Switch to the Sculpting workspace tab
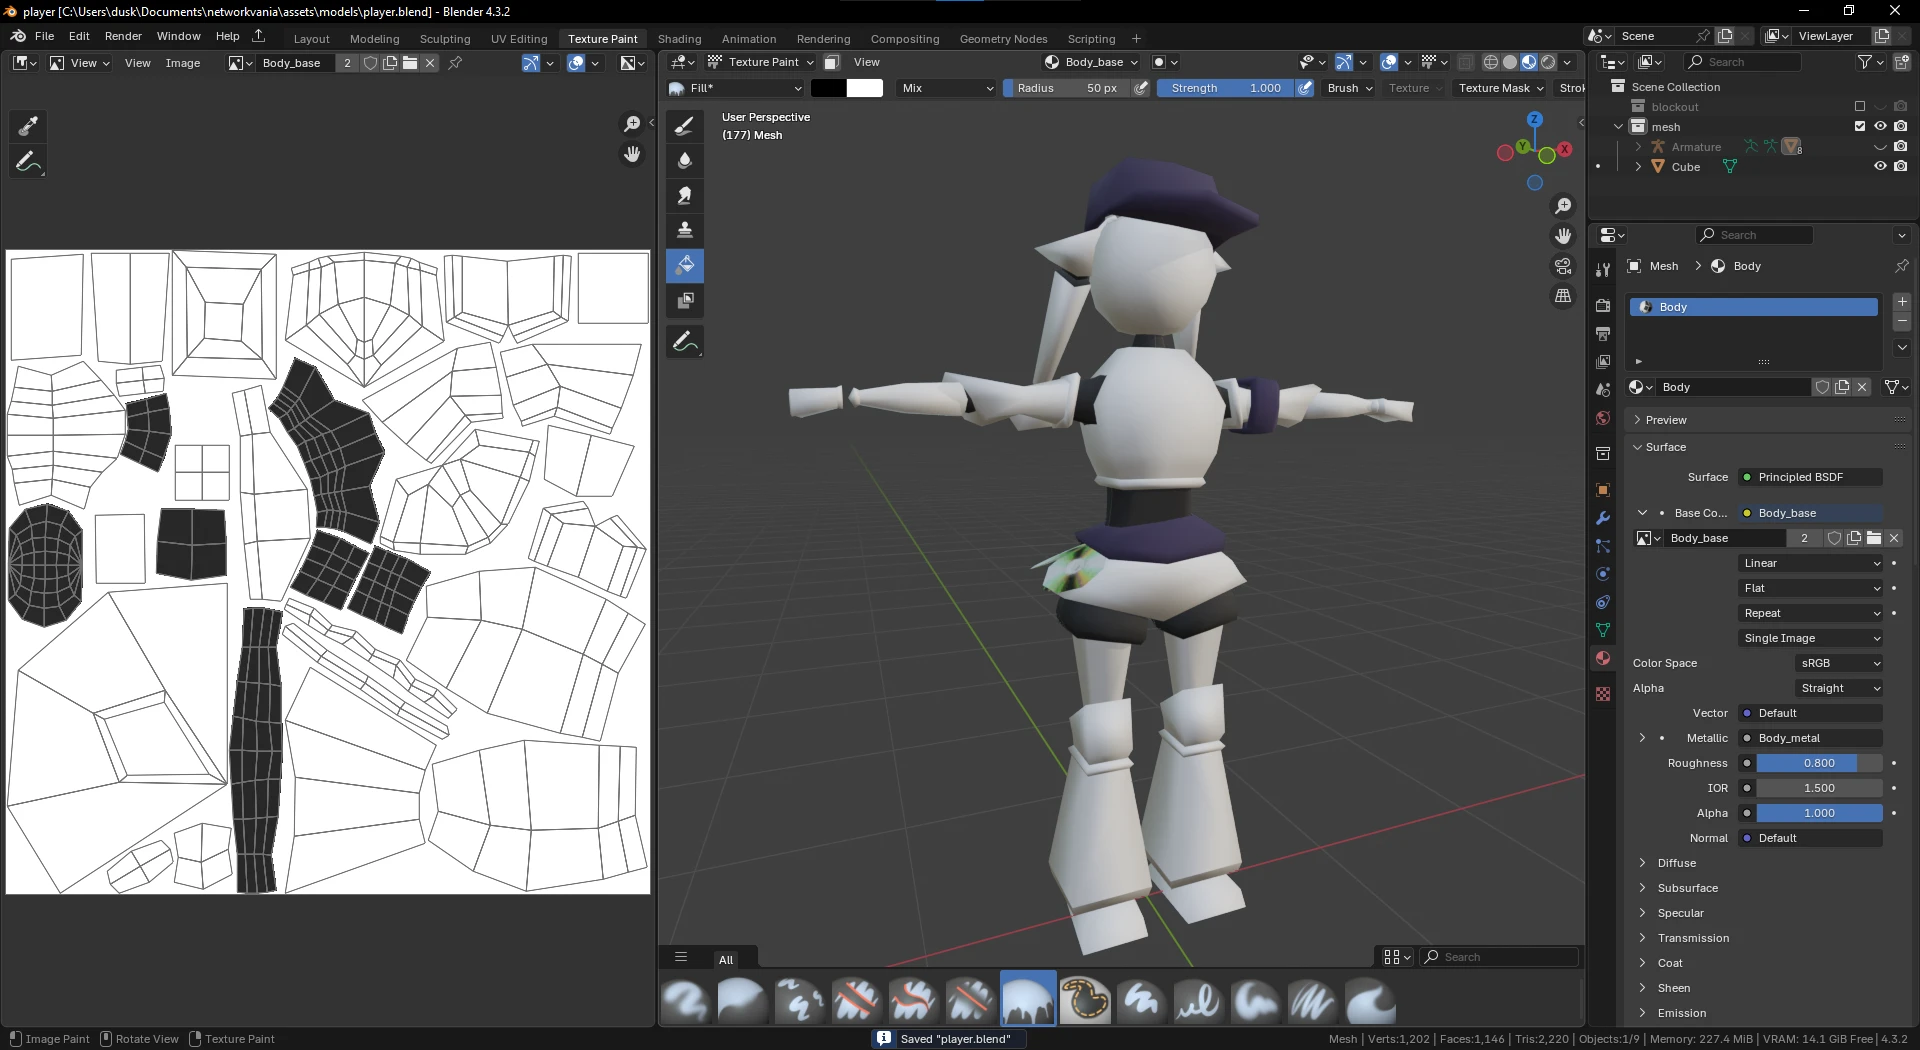This screenshot has width=1920, height=1050. (445, 39)
